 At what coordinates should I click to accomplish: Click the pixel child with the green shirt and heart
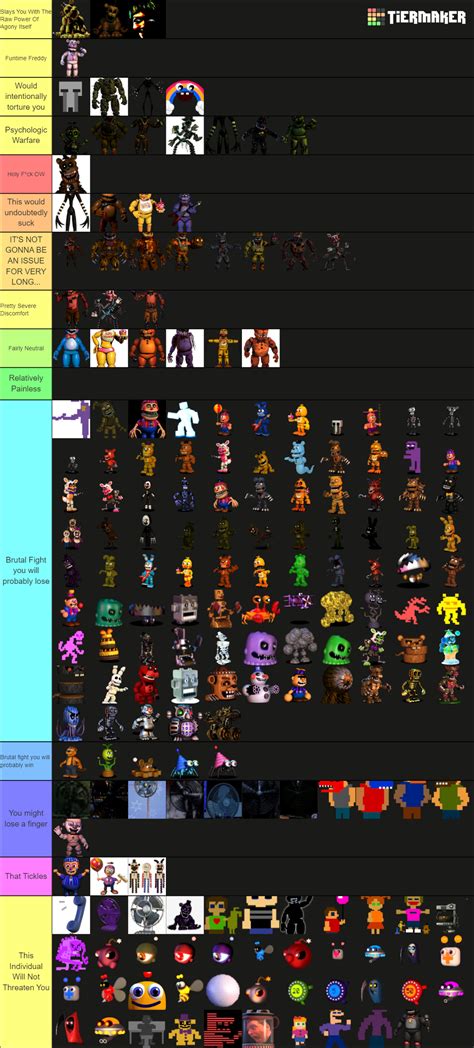click(x=223, y=916)
